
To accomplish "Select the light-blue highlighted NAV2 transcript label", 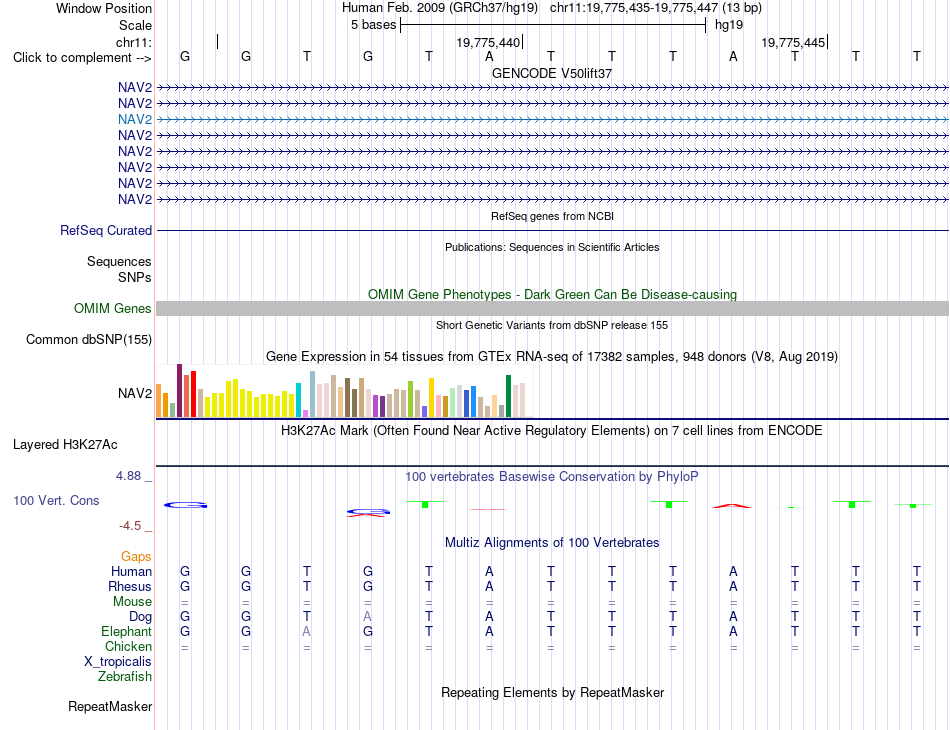I will (135, 119).
